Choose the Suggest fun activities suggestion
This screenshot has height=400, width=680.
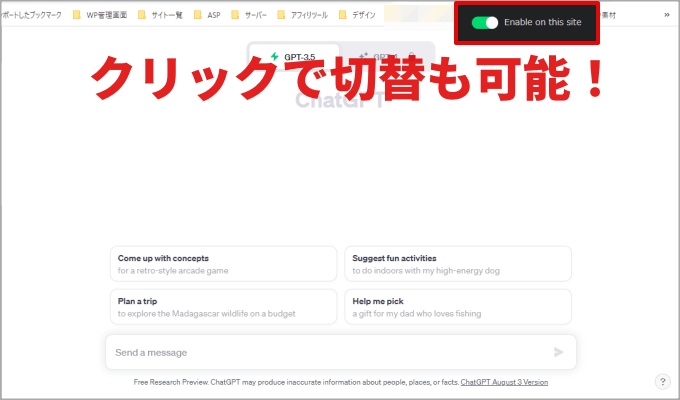(458, 264)
